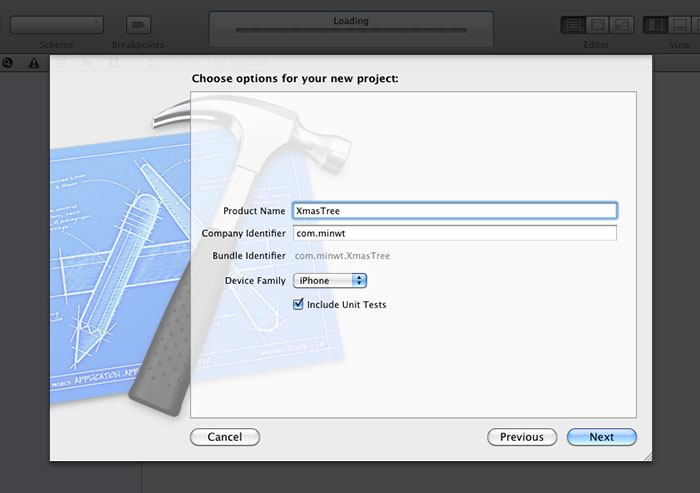Select the Bundle Identifier text com.minwt.XmasTree

[342, 256]
